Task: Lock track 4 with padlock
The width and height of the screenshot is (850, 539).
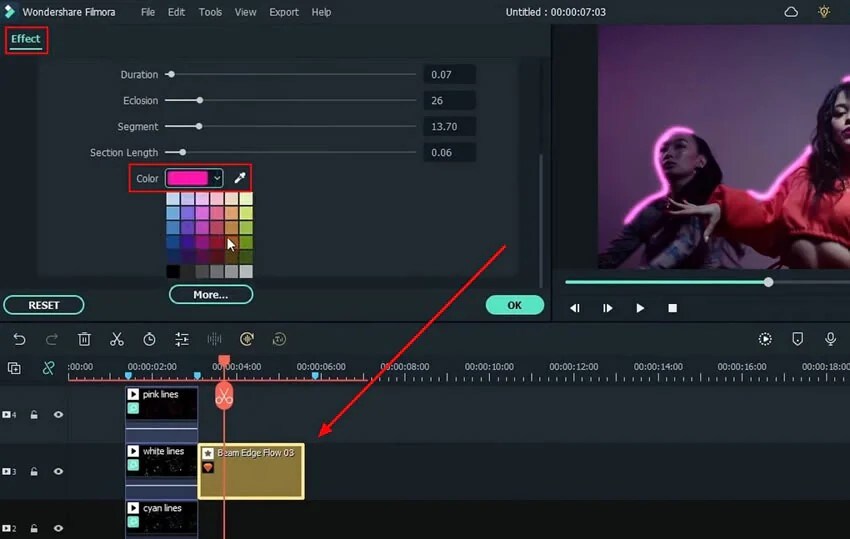Action: (x=34, y=415)
